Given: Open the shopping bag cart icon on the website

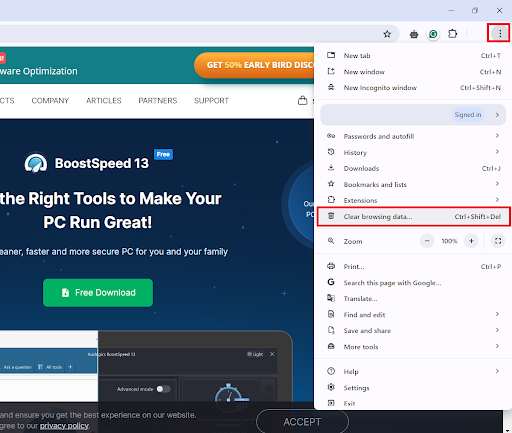Looking at the screenshot, I should point(302,100).
